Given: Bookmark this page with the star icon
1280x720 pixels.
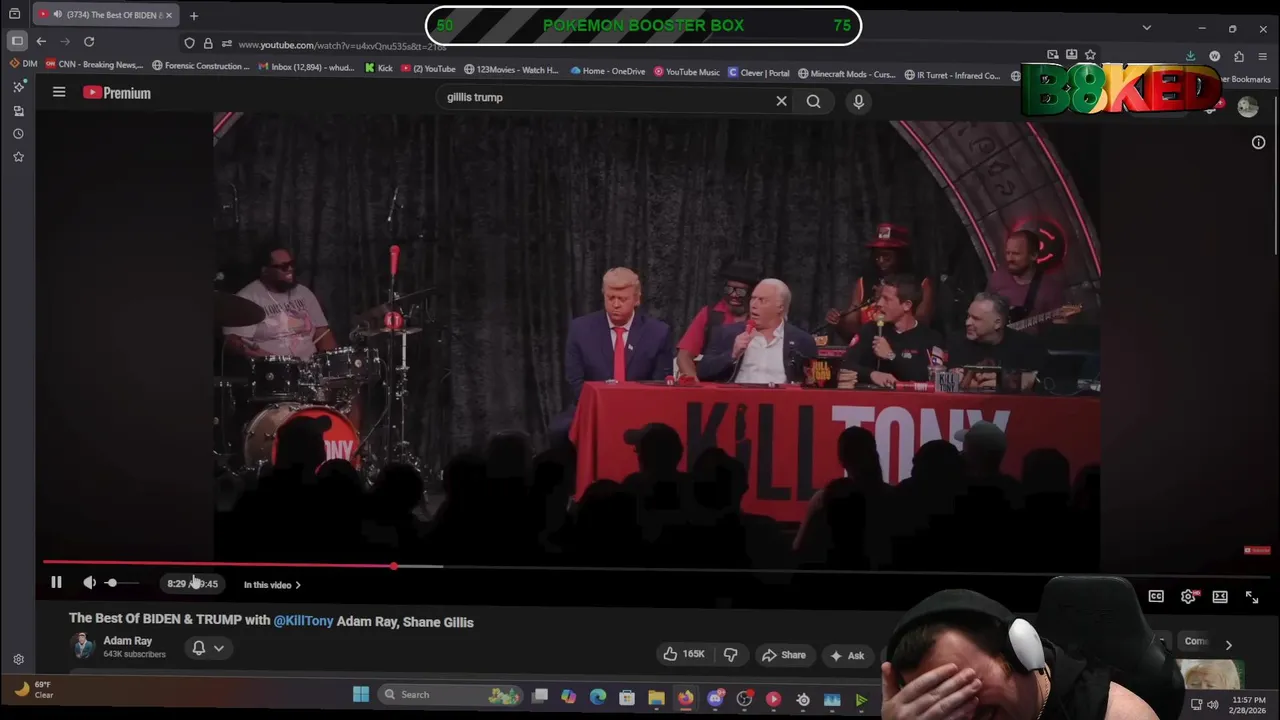Looking at the screenshot, I should (1090, 54).
